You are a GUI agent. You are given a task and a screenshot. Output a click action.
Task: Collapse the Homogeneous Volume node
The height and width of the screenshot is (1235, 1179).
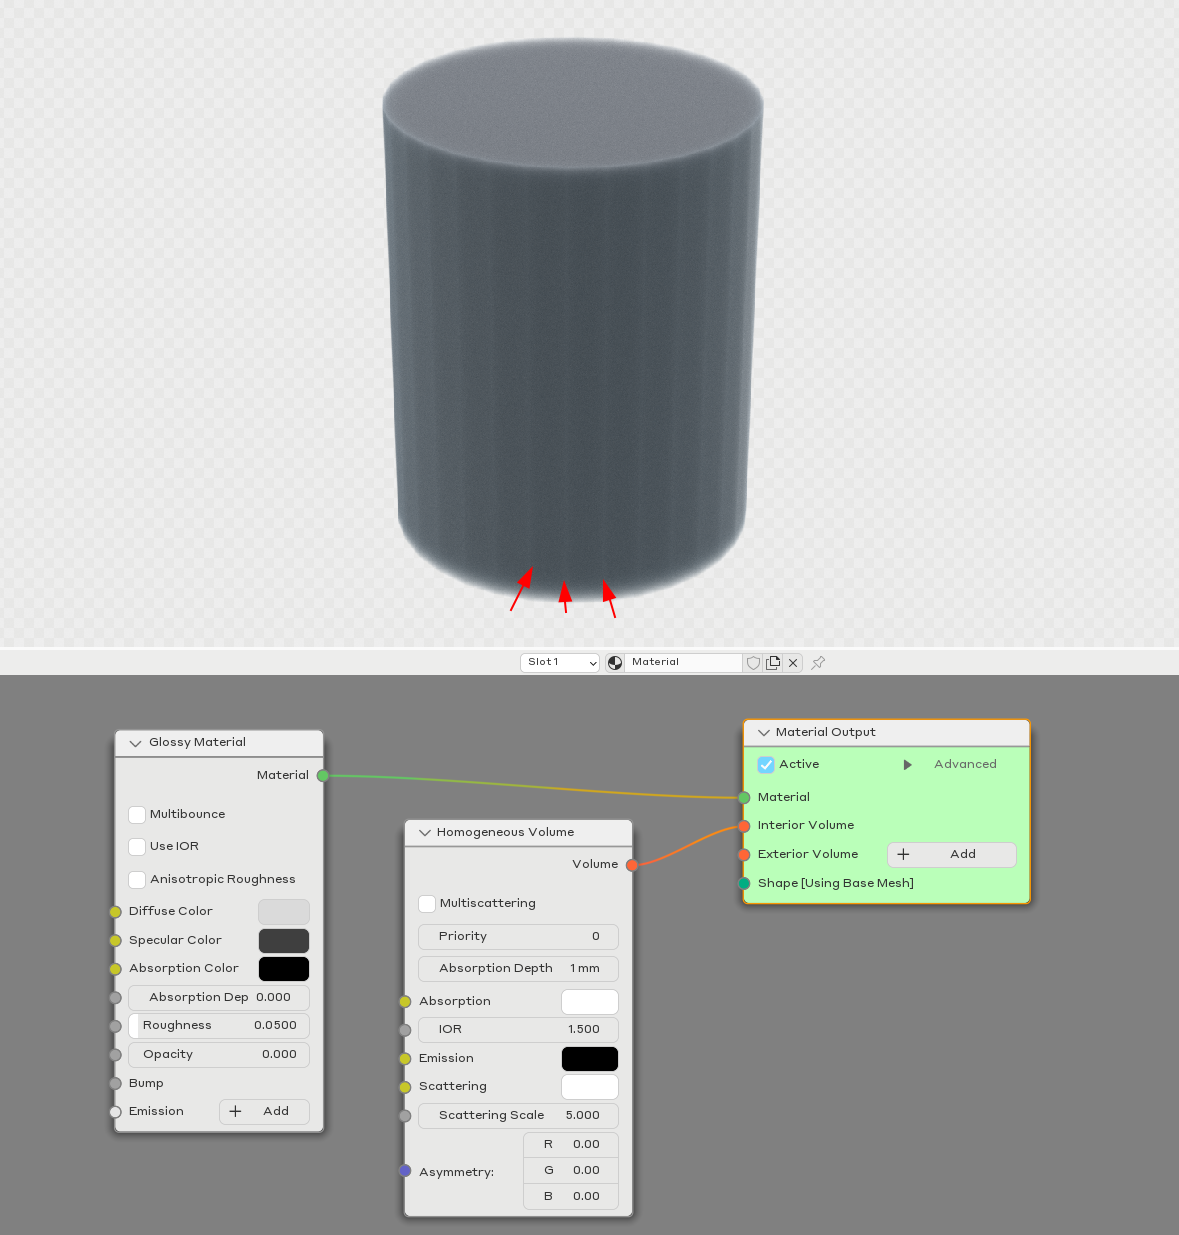[x=425, y=833]
